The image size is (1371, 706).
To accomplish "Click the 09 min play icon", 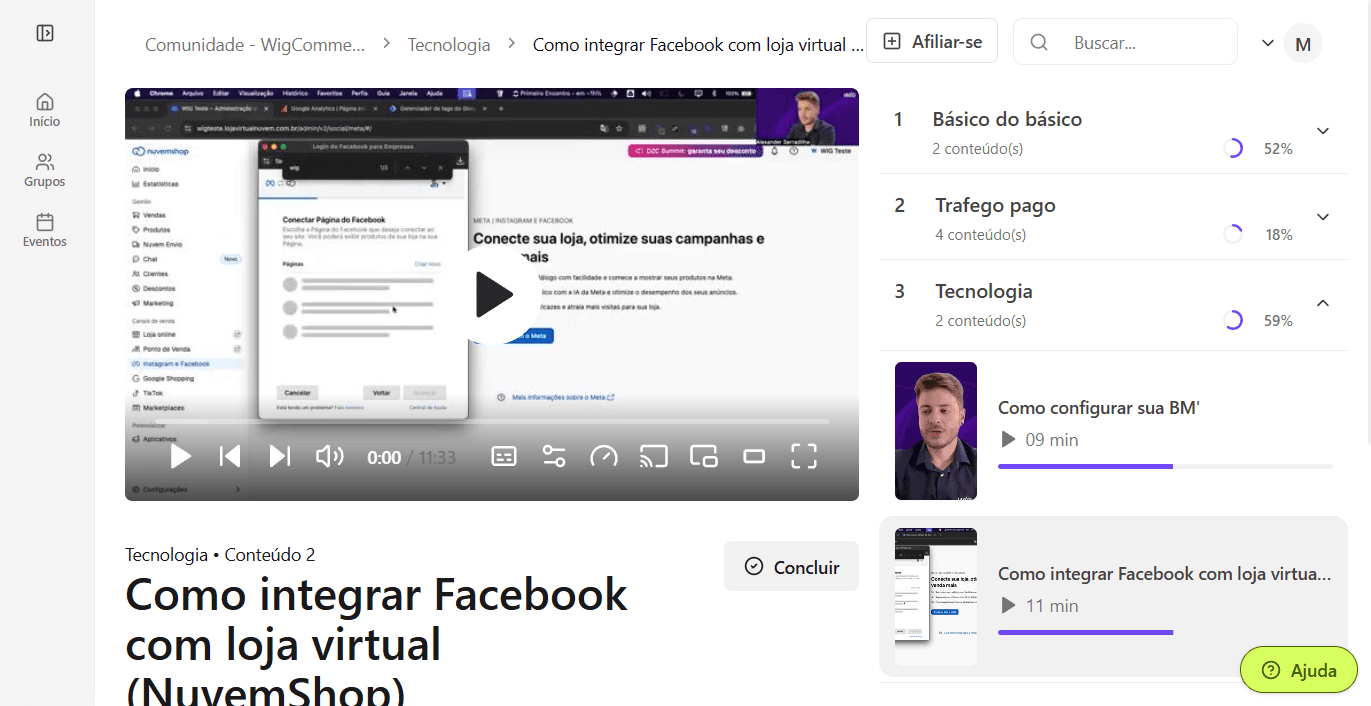I will tap(1008, 439).
